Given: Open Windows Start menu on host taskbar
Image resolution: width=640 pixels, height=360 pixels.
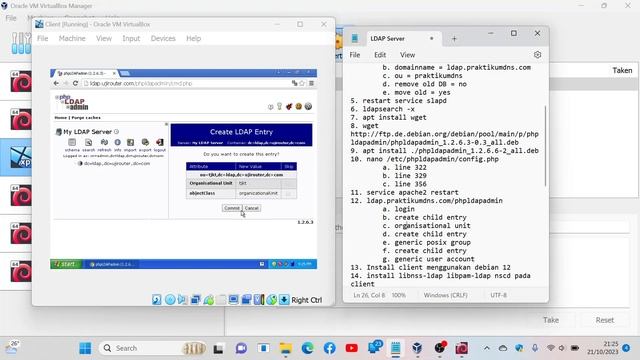Looking at the screenshot, I should click(85, 348).
